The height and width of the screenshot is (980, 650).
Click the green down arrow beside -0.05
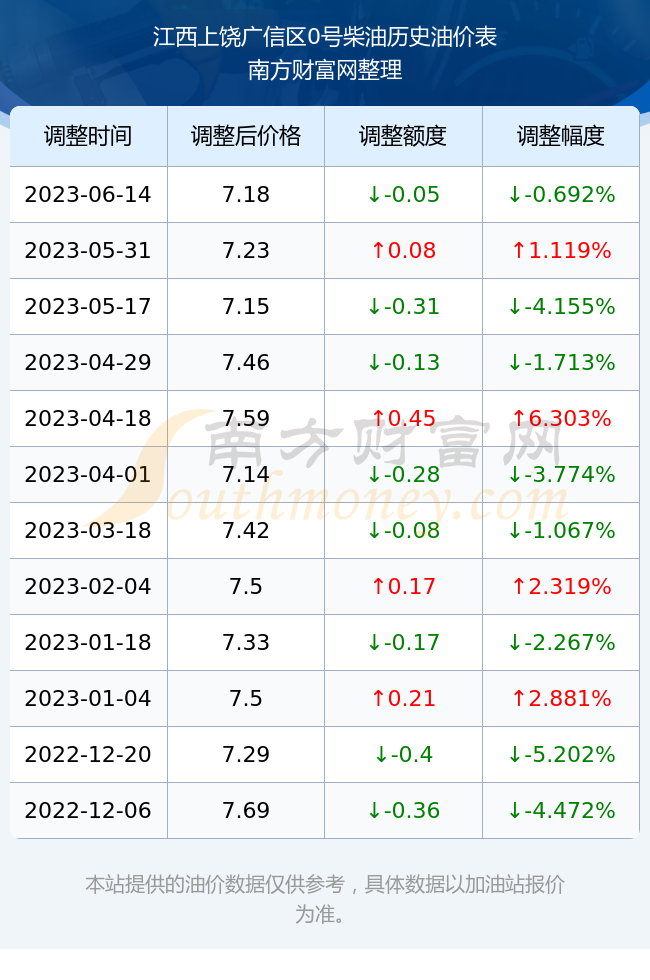(x=374, y=195)
